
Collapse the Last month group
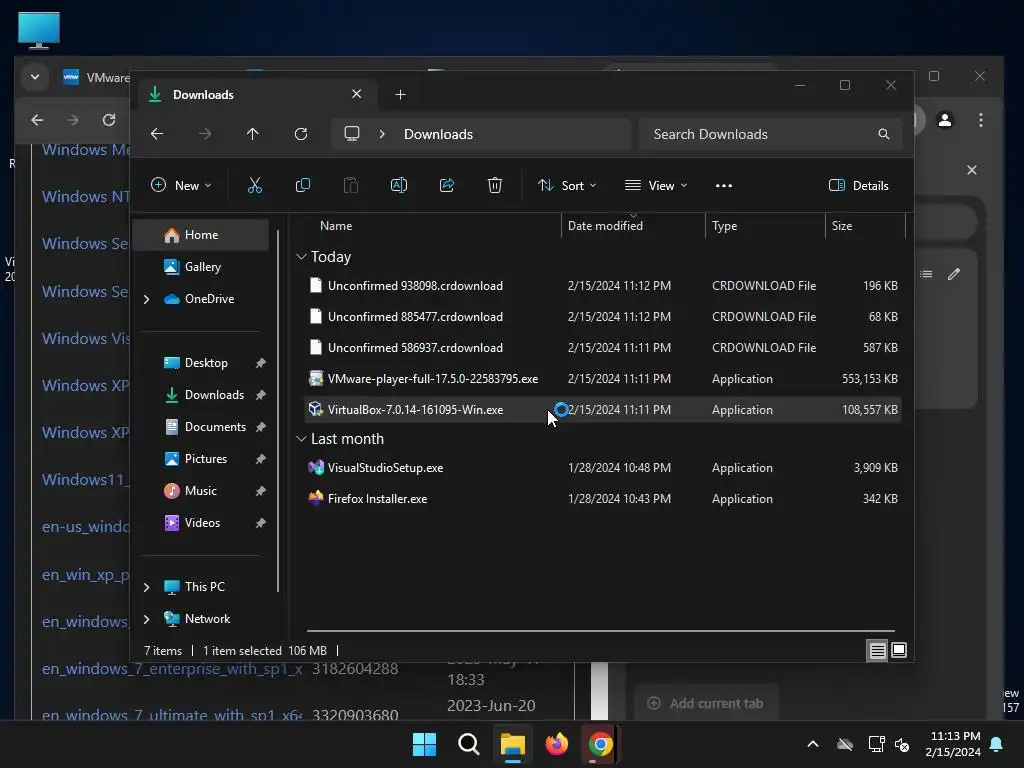coord(301,439)
